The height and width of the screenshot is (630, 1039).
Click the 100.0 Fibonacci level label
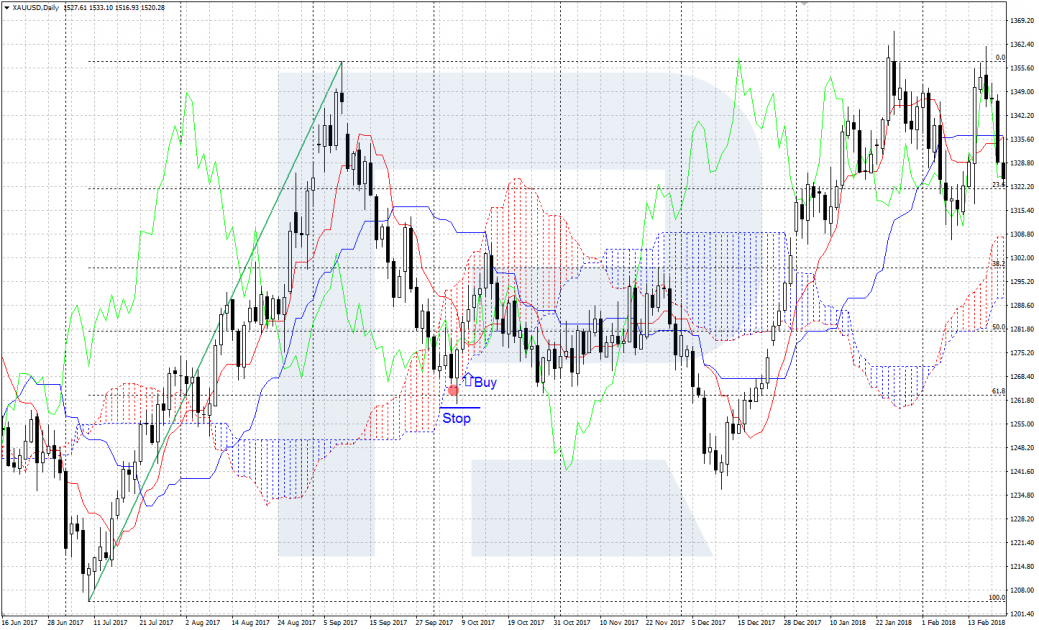point(997,598)
